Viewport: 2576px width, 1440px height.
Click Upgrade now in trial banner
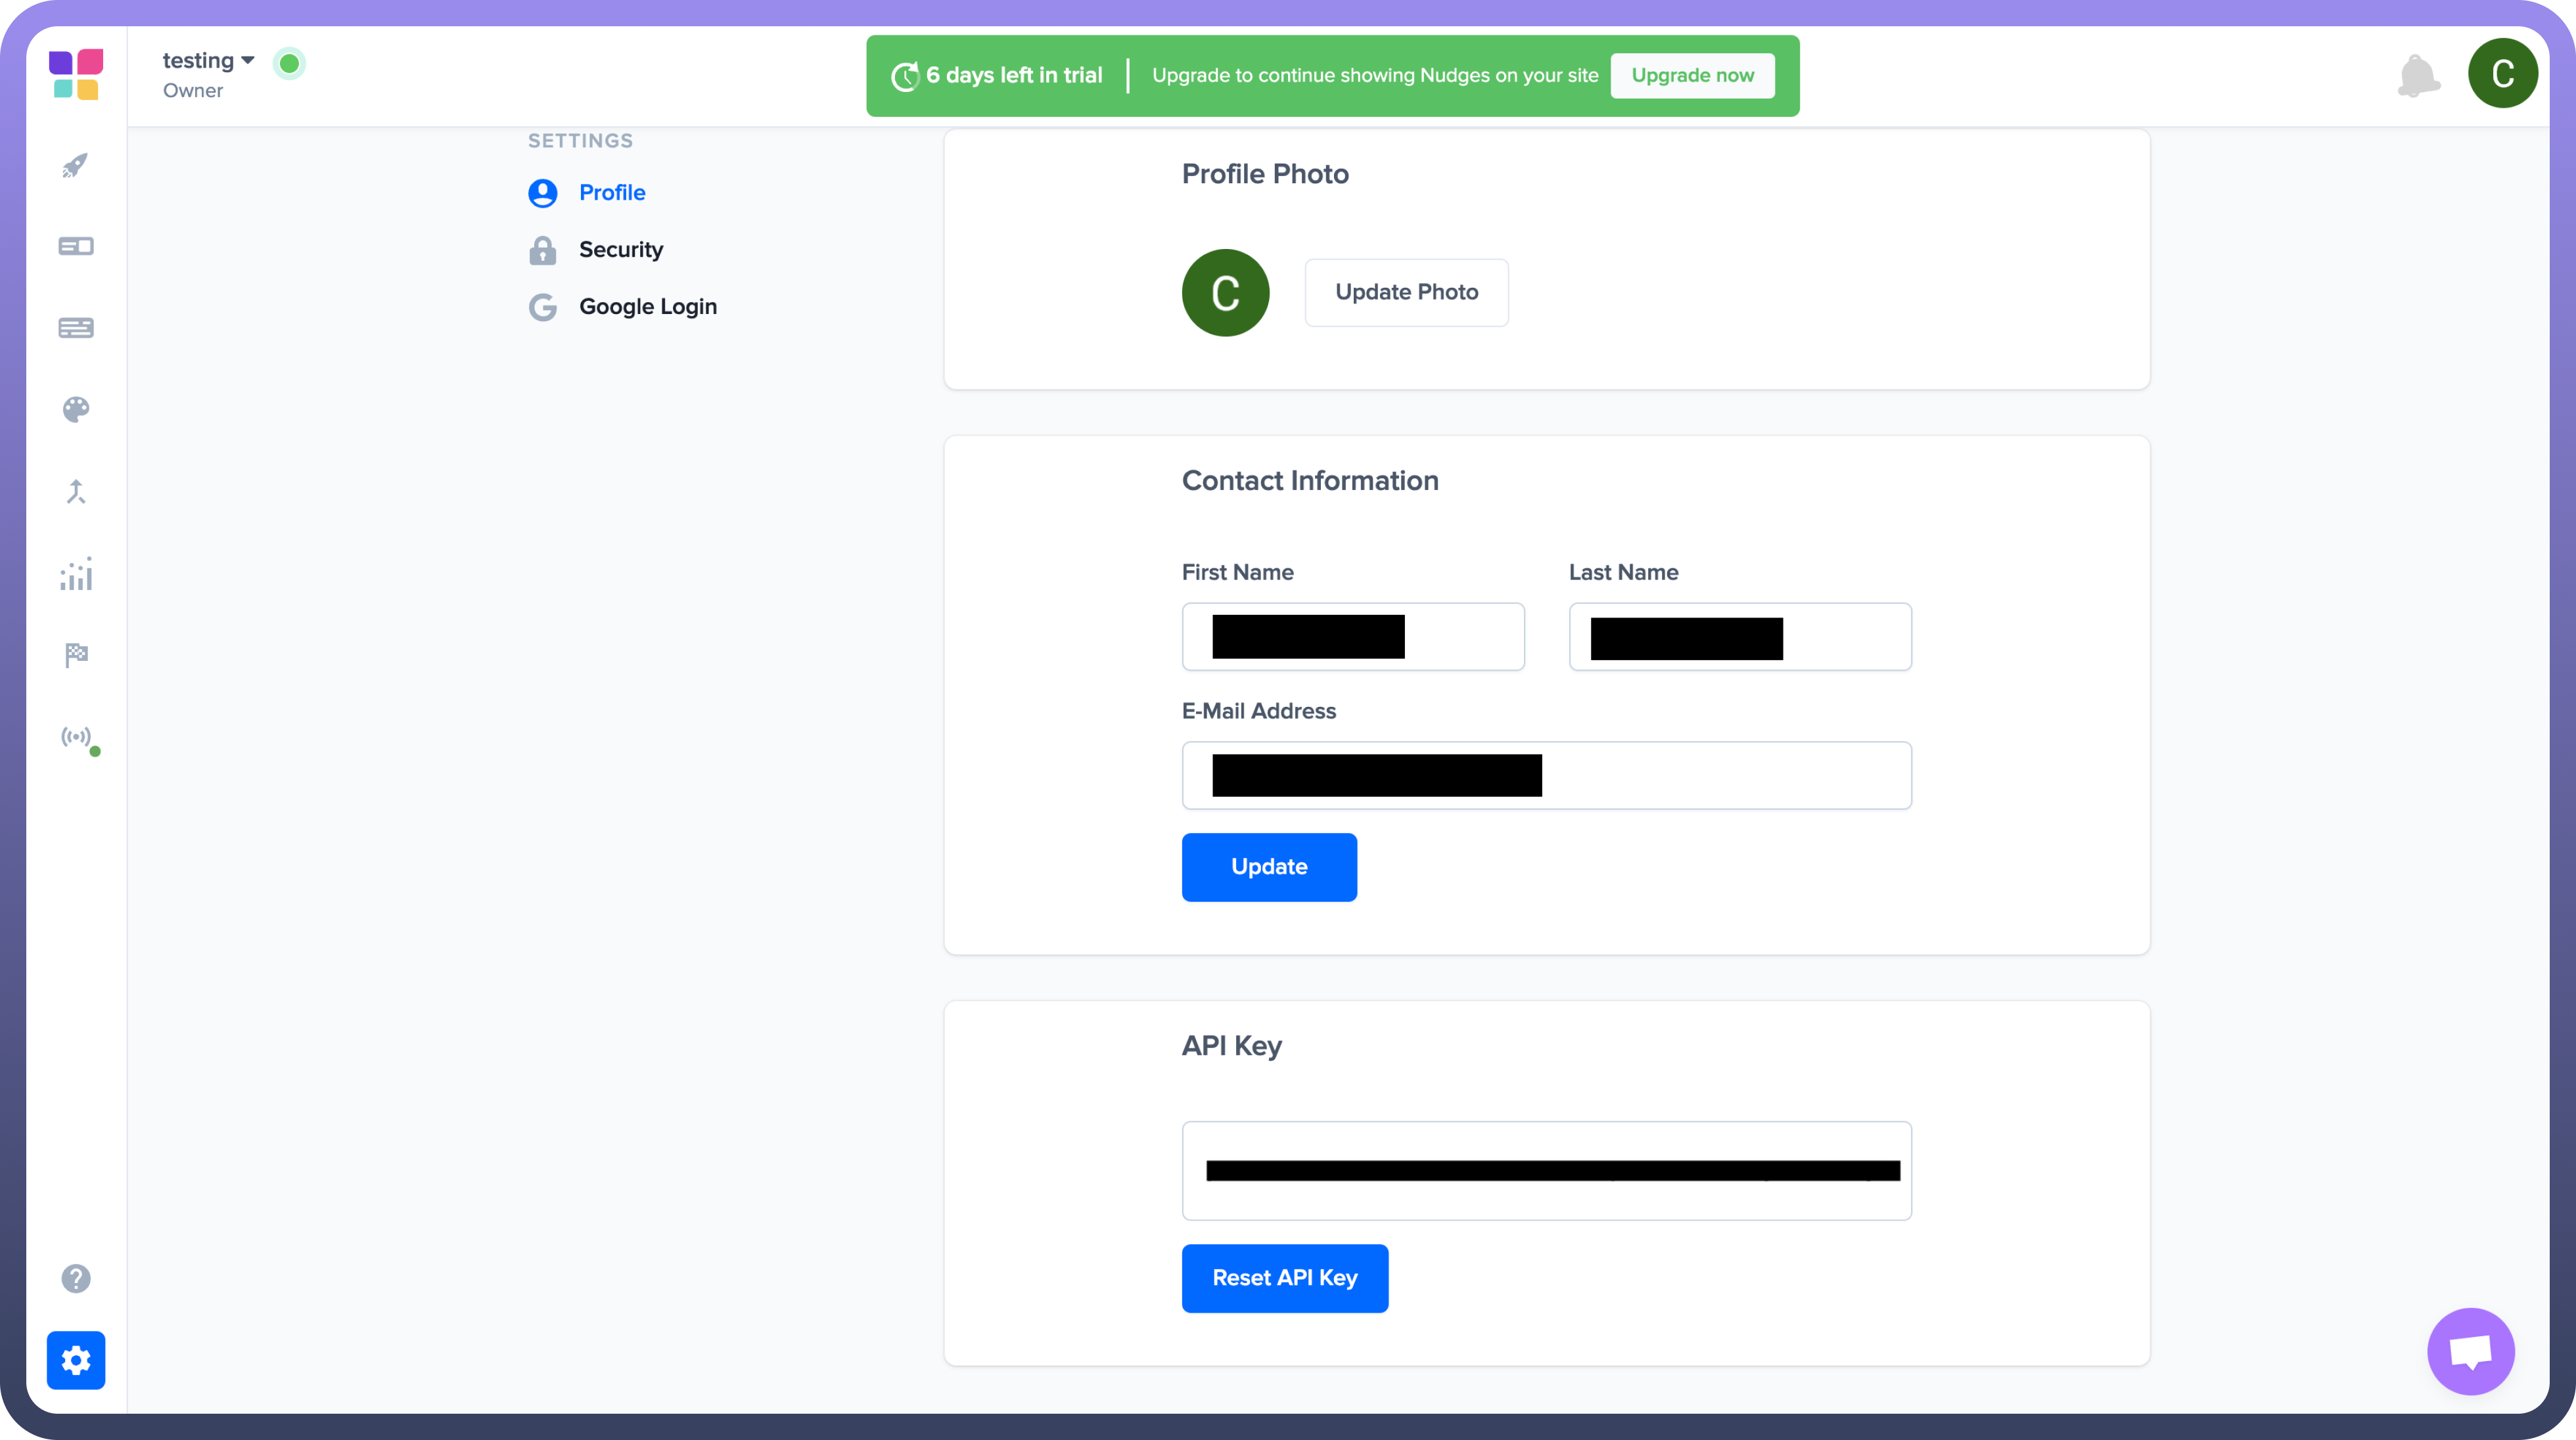(1692, 76)
